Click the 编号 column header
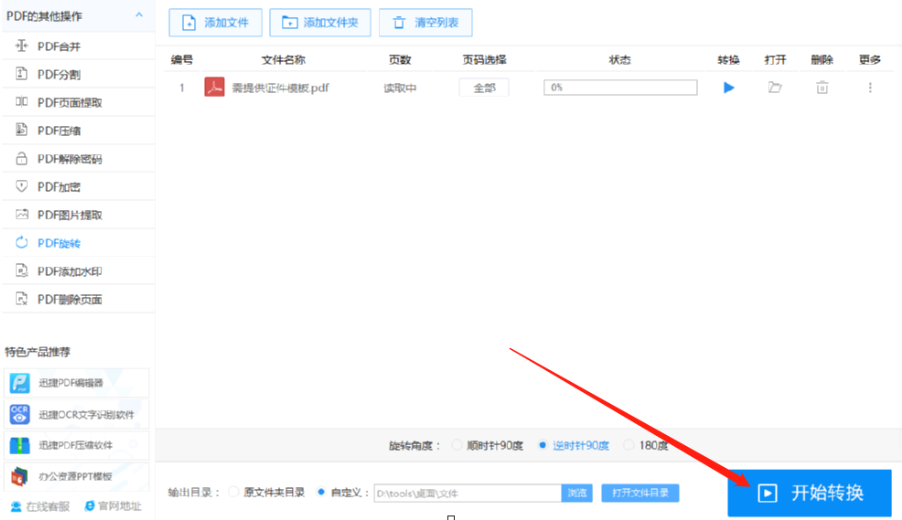The image size is (902, 520). point(182,60)
